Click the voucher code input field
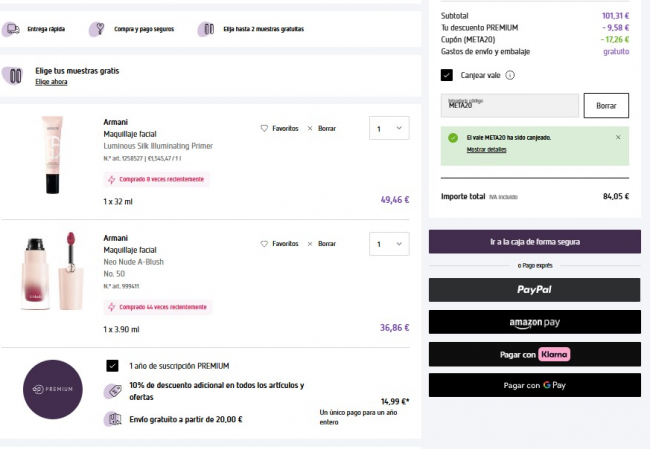The height and width of the screenshot is (449, 650). click(510, 105)
